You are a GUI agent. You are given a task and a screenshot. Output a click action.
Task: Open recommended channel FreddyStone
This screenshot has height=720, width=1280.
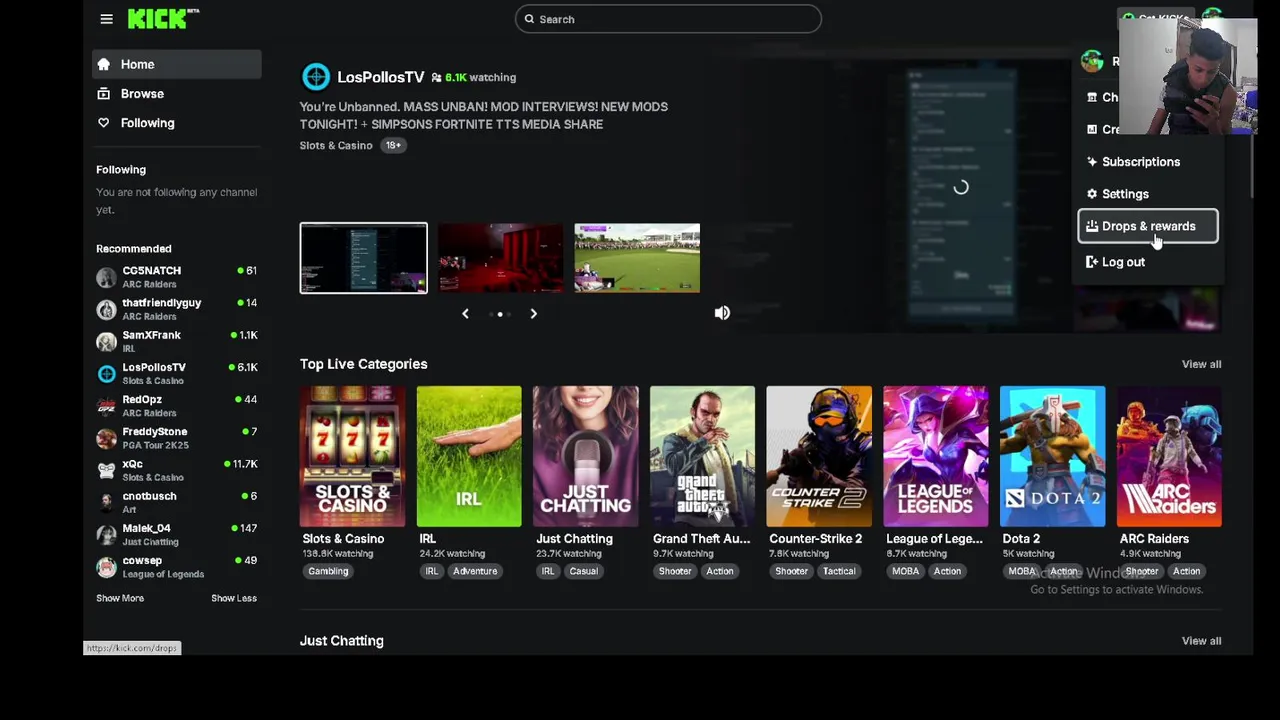click(177, 438)
